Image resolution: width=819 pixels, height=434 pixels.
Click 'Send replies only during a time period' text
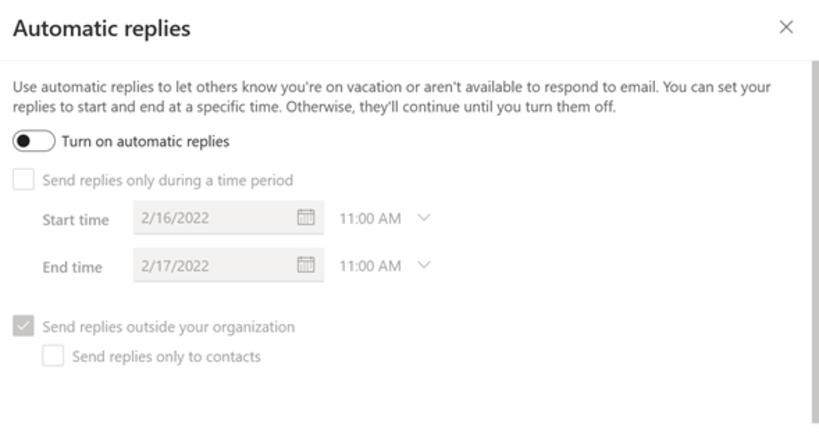tap(167, 181)
